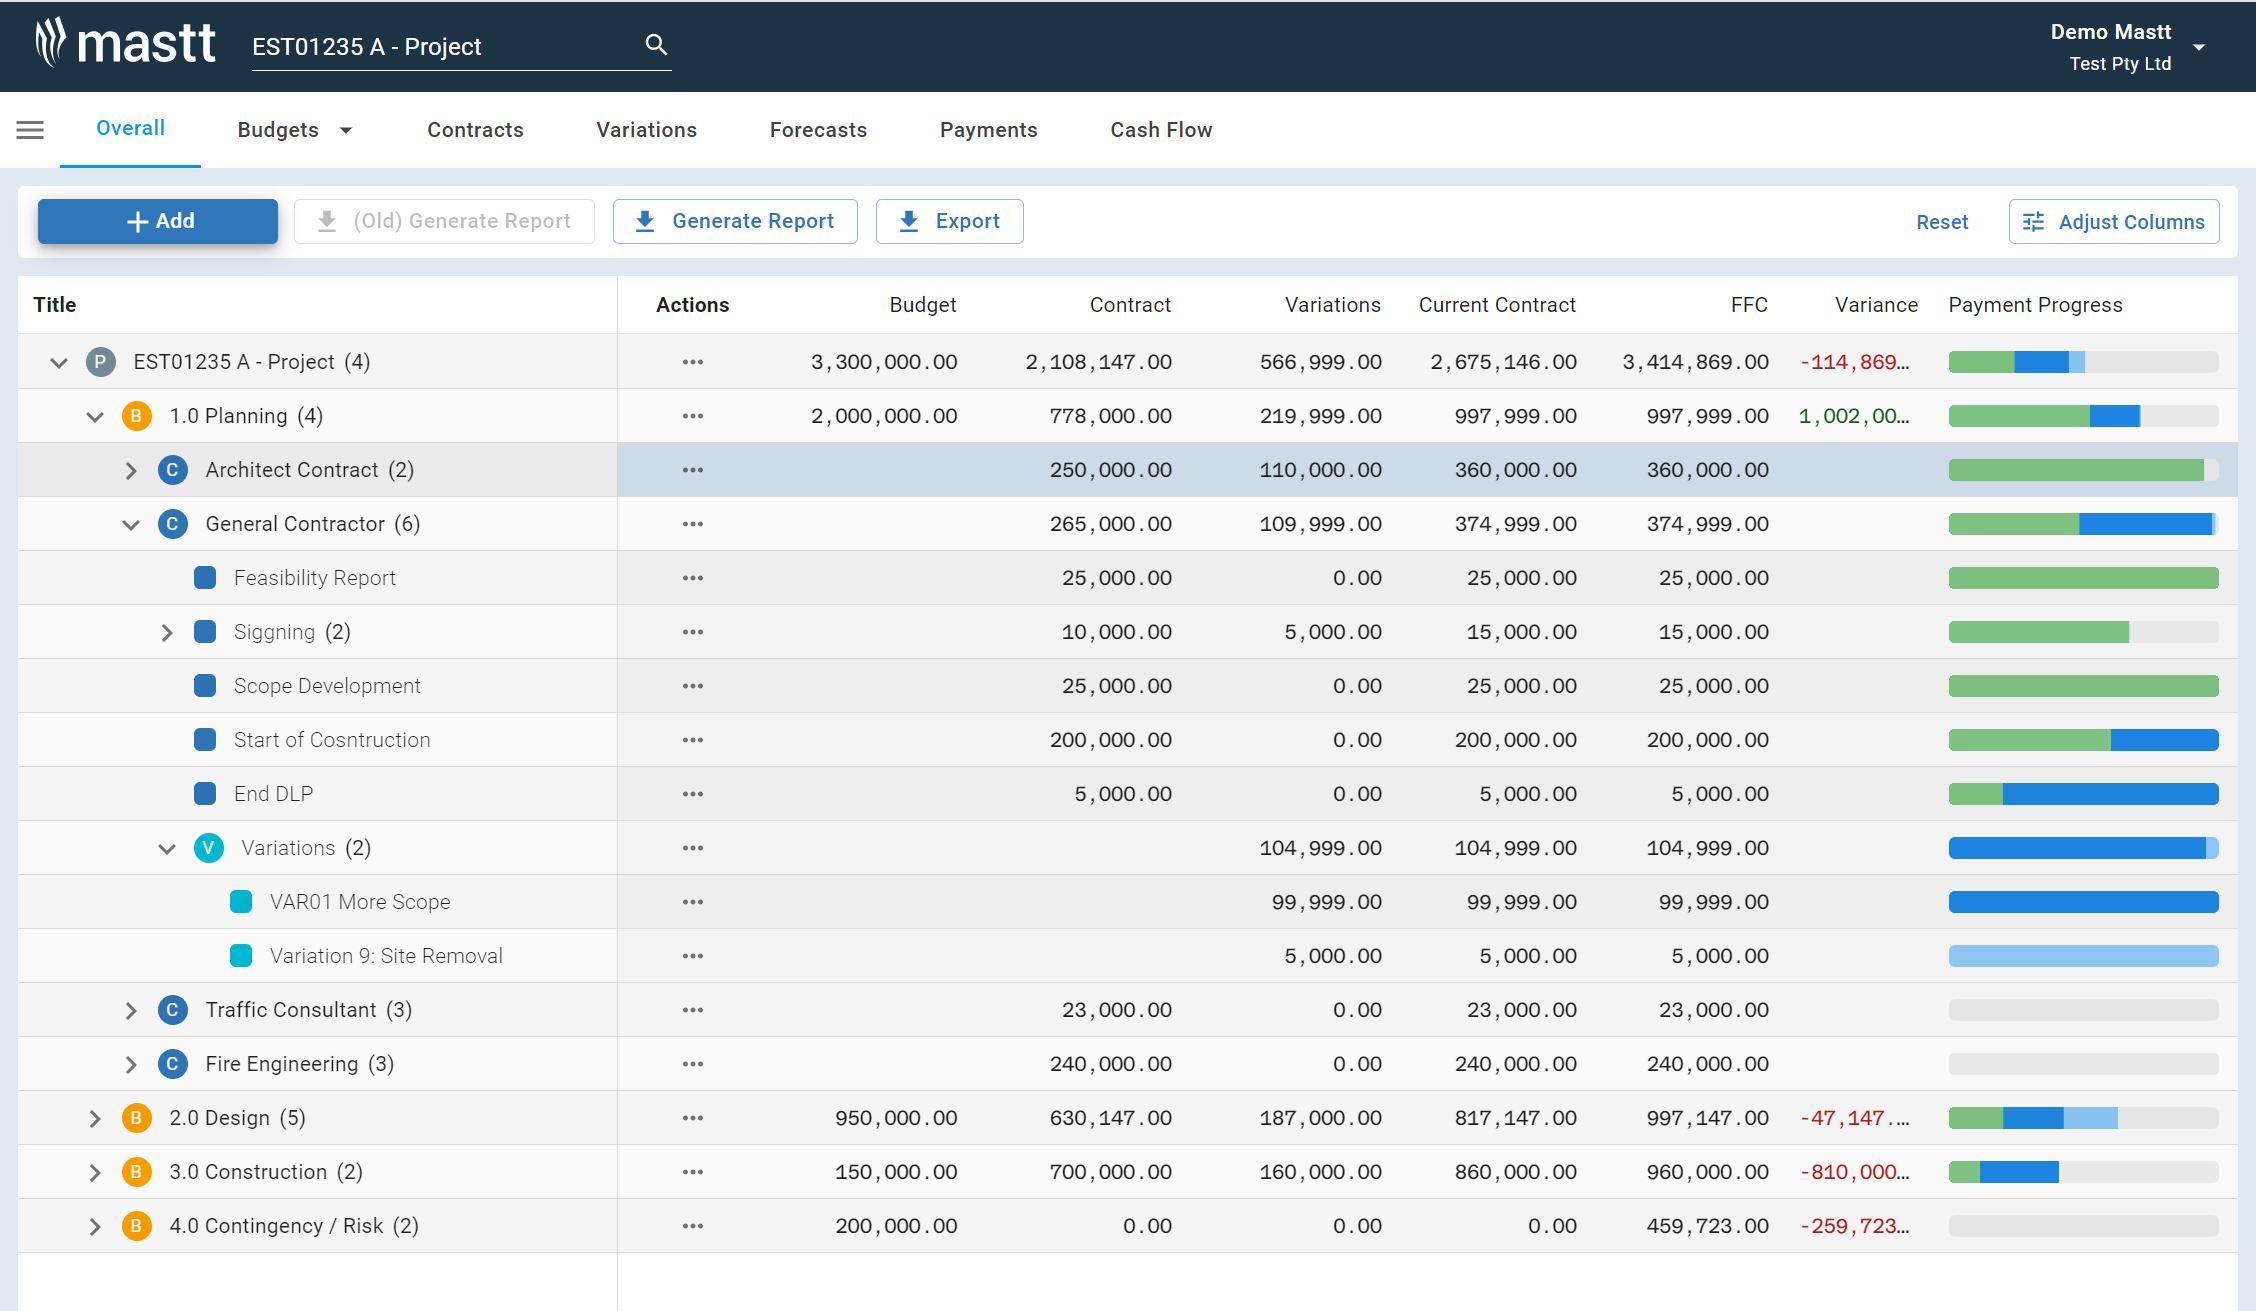Click orange B badge beside 3.0 Construction
2256x1311 pixels.
point(136,1172)
